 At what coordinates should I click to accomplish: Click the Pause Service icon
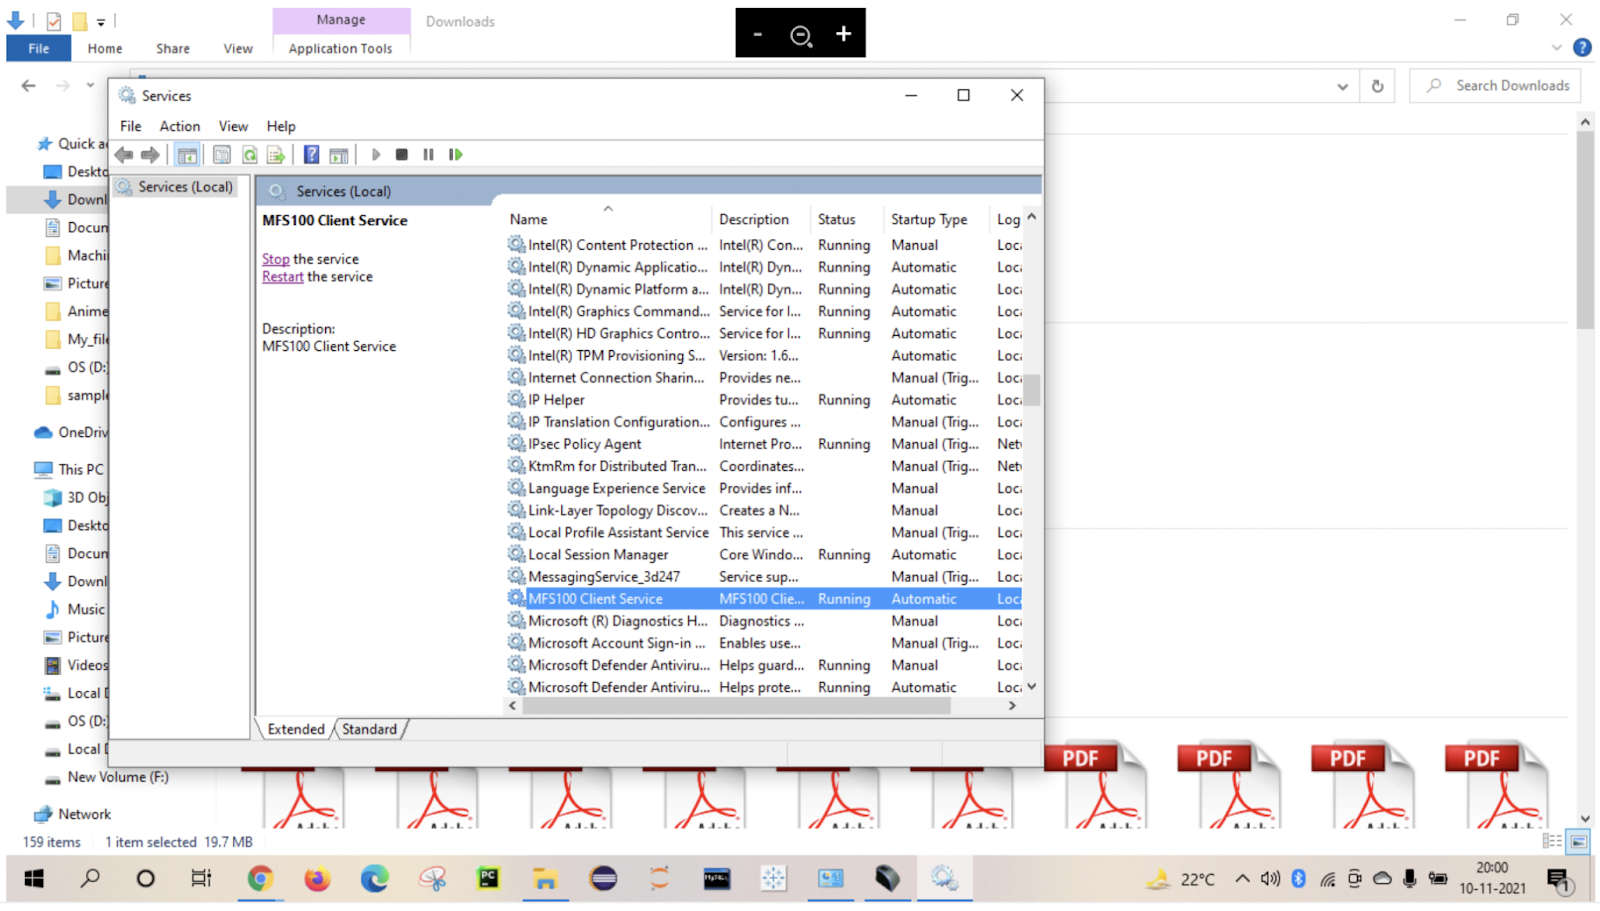[428, 155]
